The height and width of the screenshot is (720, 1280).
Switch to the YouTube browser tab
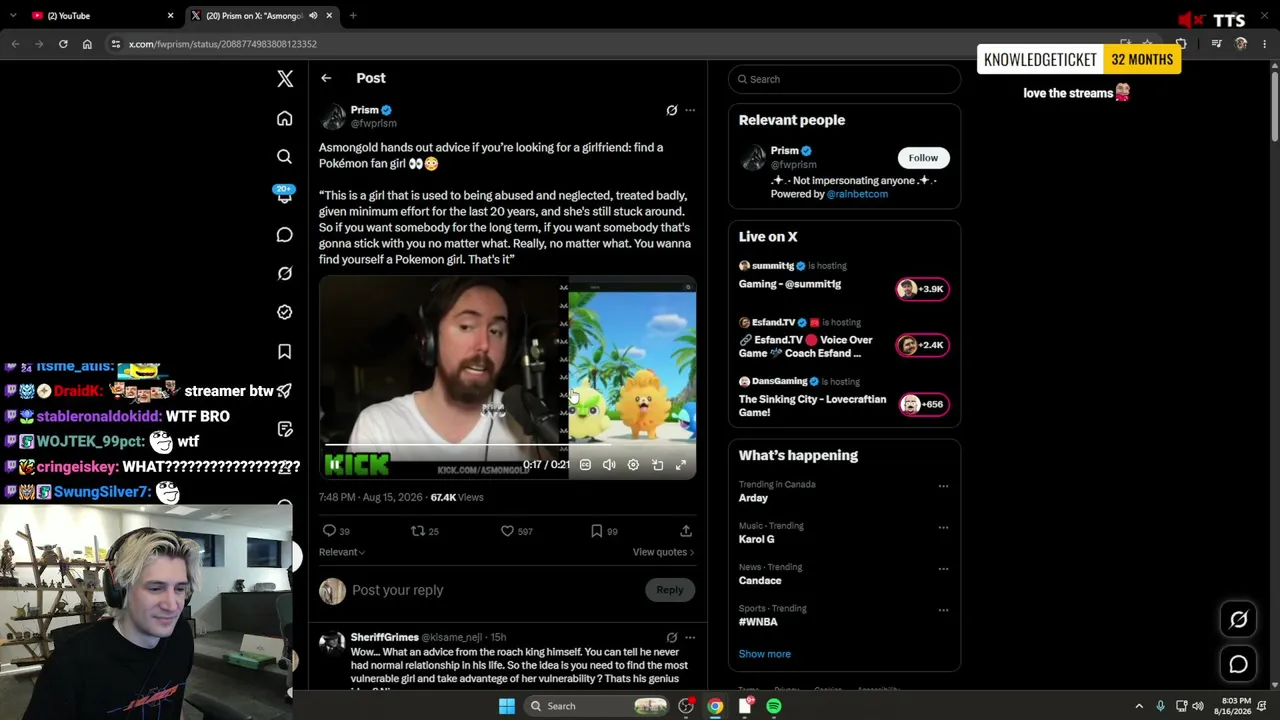[x=100, y=15]
